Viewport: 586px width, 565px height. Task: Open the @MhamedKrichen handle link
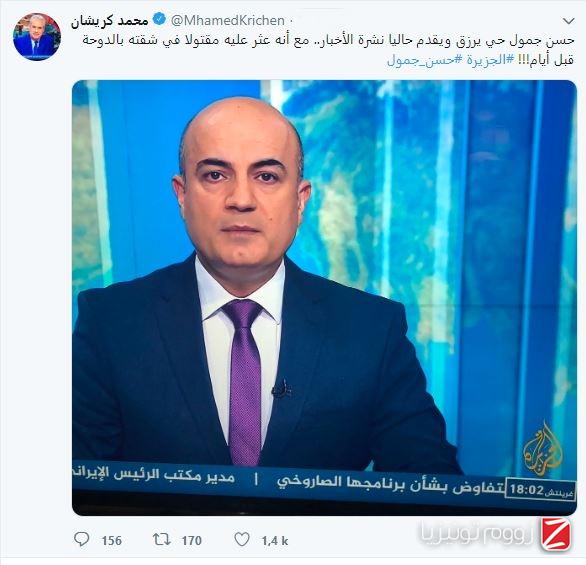tap(228, 20)
